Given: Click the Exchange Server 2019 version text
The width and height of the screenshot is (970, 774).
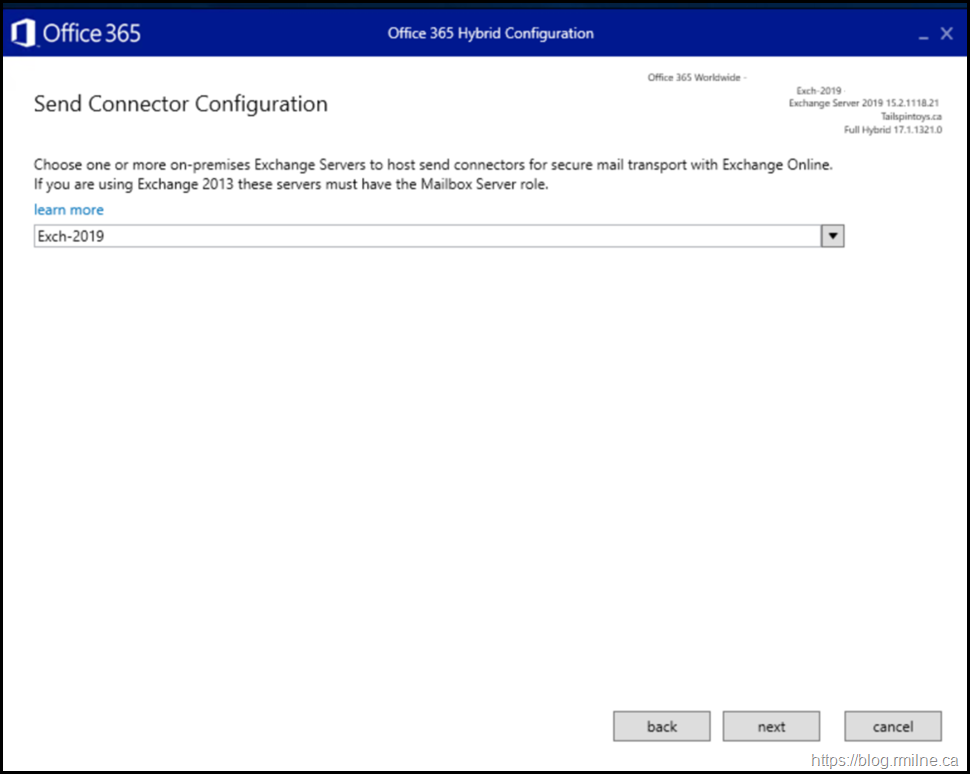Looking at the screenshot, I should (x=864, y=103).
